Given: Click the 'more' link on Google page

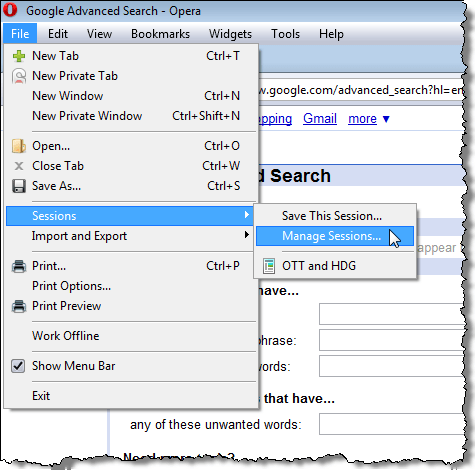Looking at the screenshot, I should (x=362, y=119).
